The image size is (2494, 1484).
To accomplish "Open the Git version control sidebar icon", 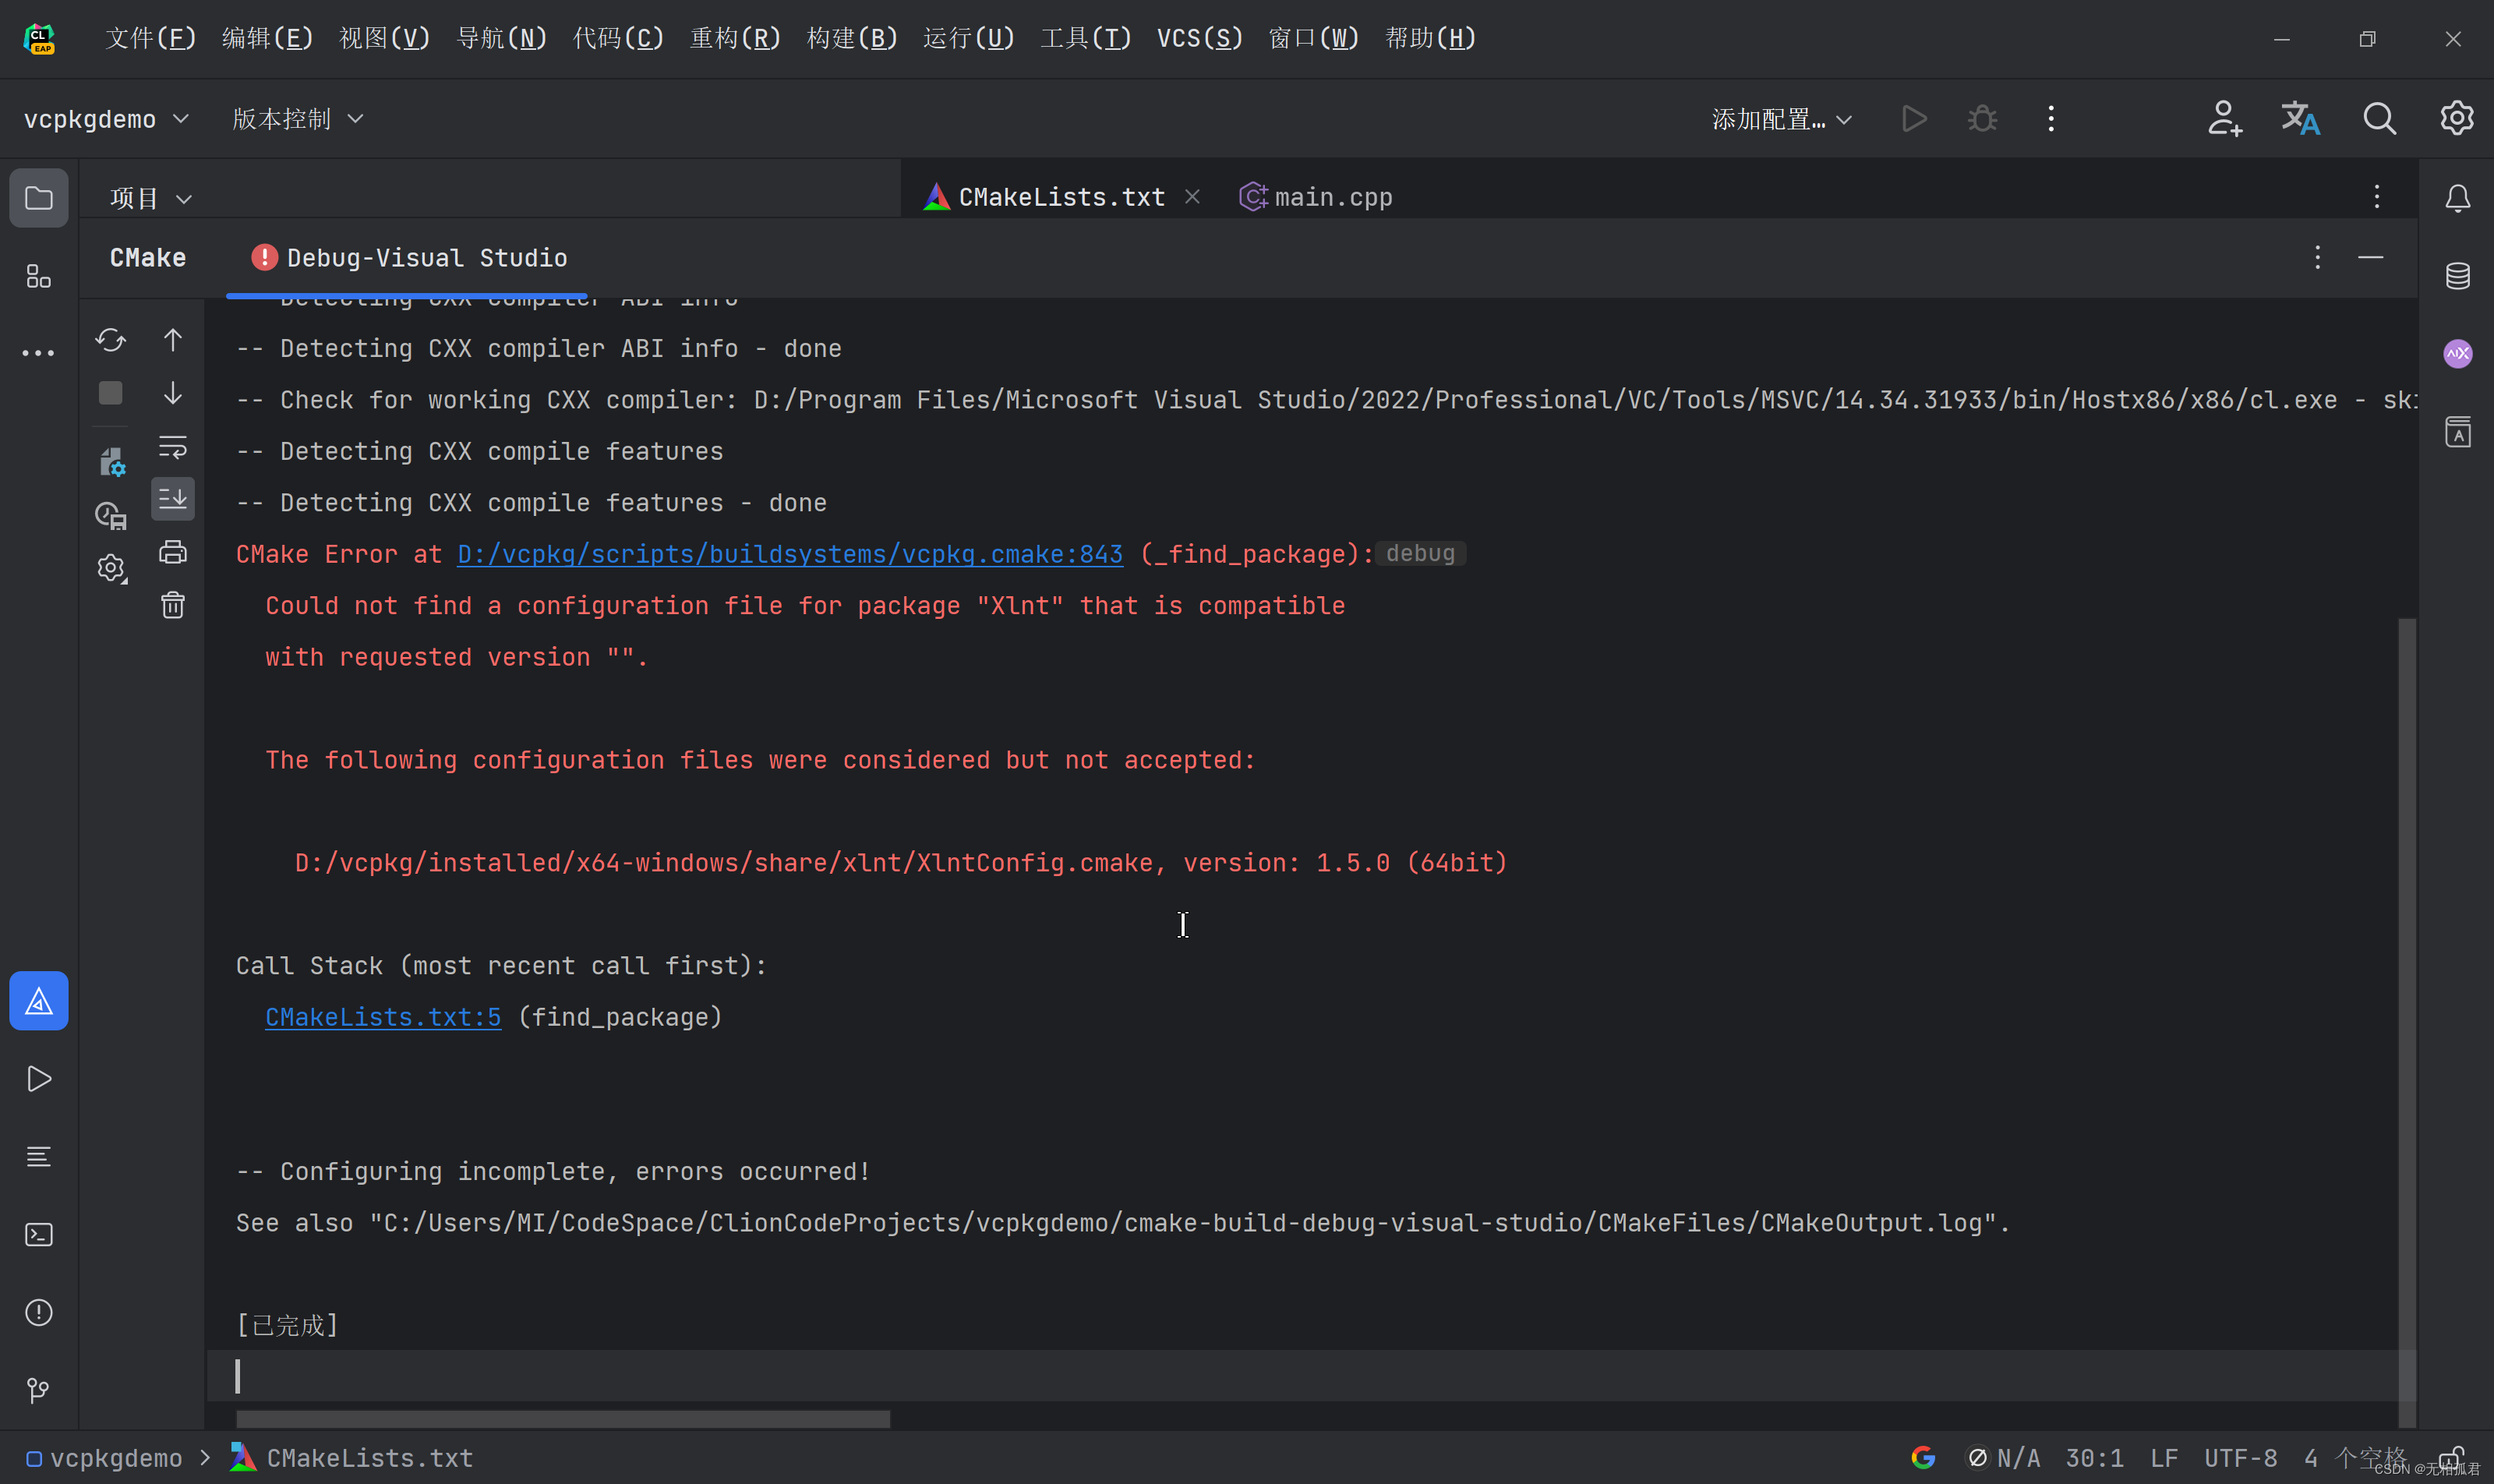I will coord(38,1390).
